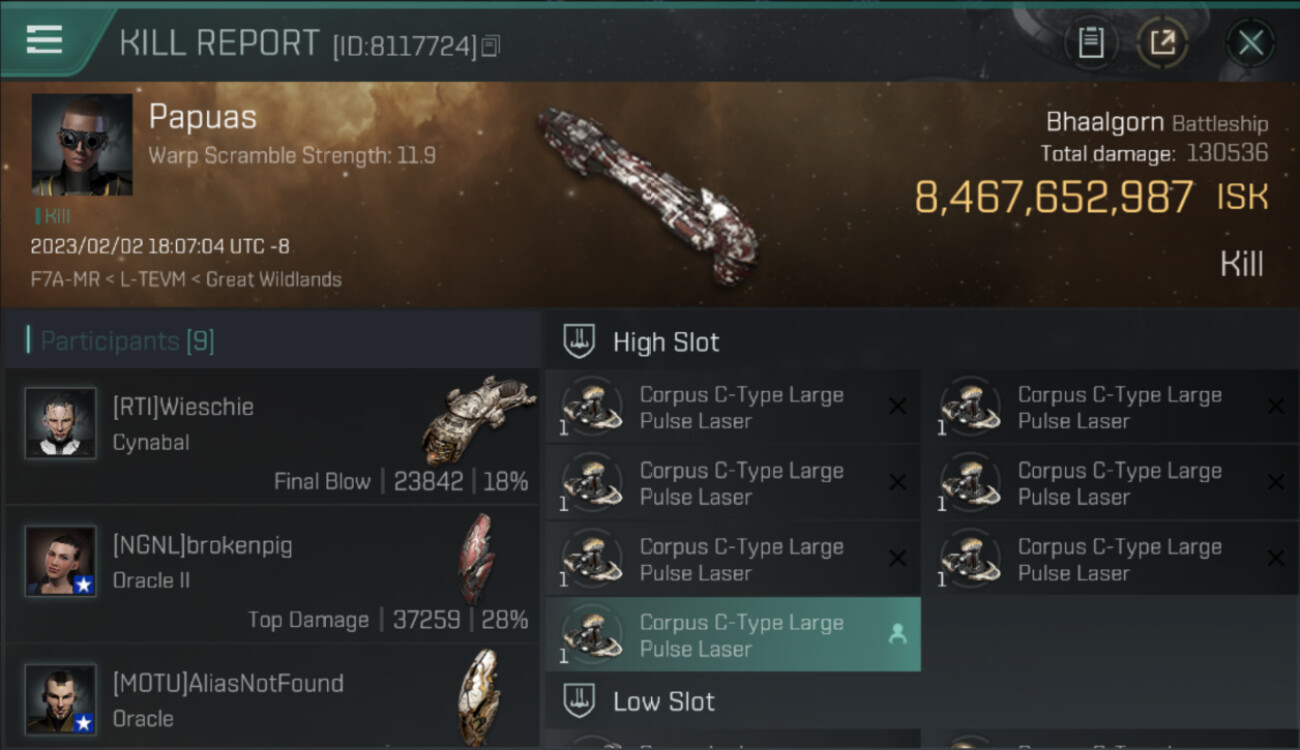Click the person icon on highlighted laser
This screenshot has height=750, width=1300.
point(897,634)
